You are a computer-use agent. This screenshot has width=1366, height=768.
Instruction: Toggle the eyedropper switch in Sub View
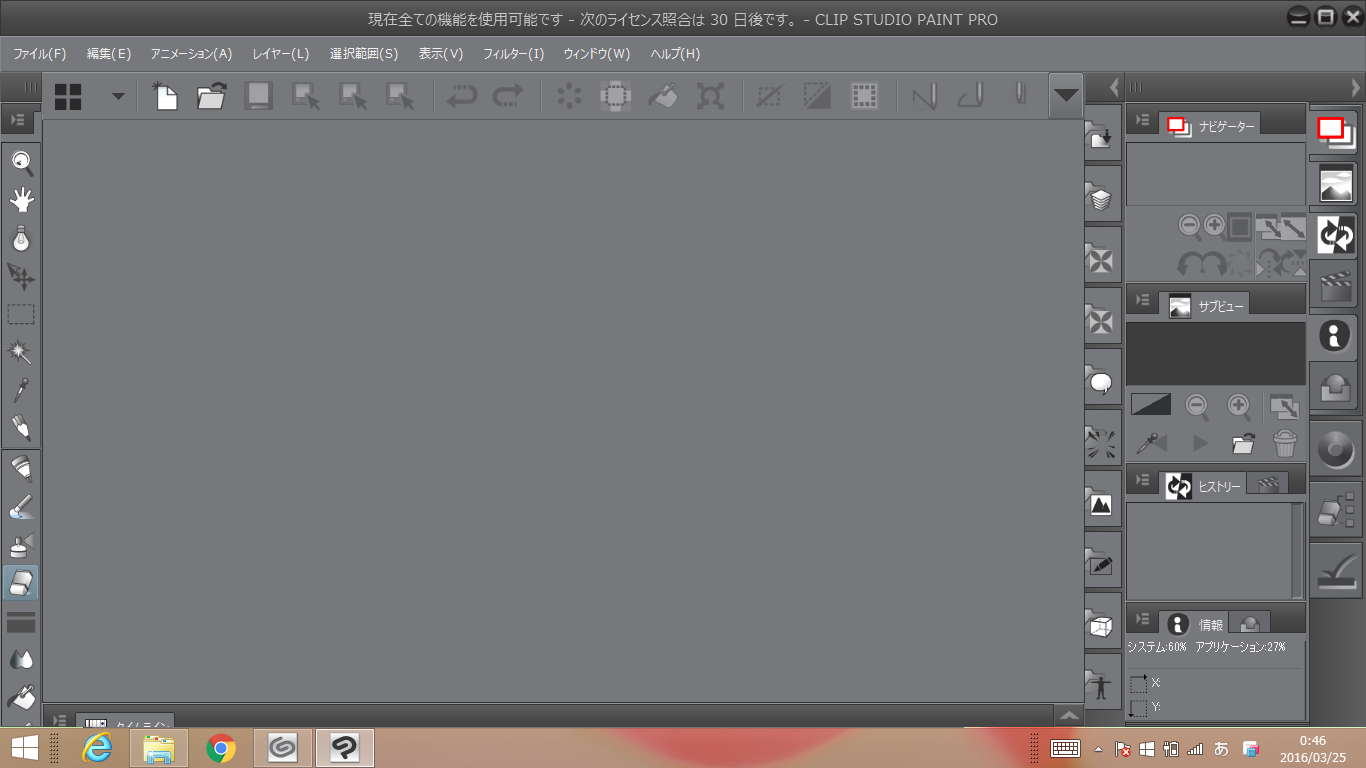(x=1151, y=442)
